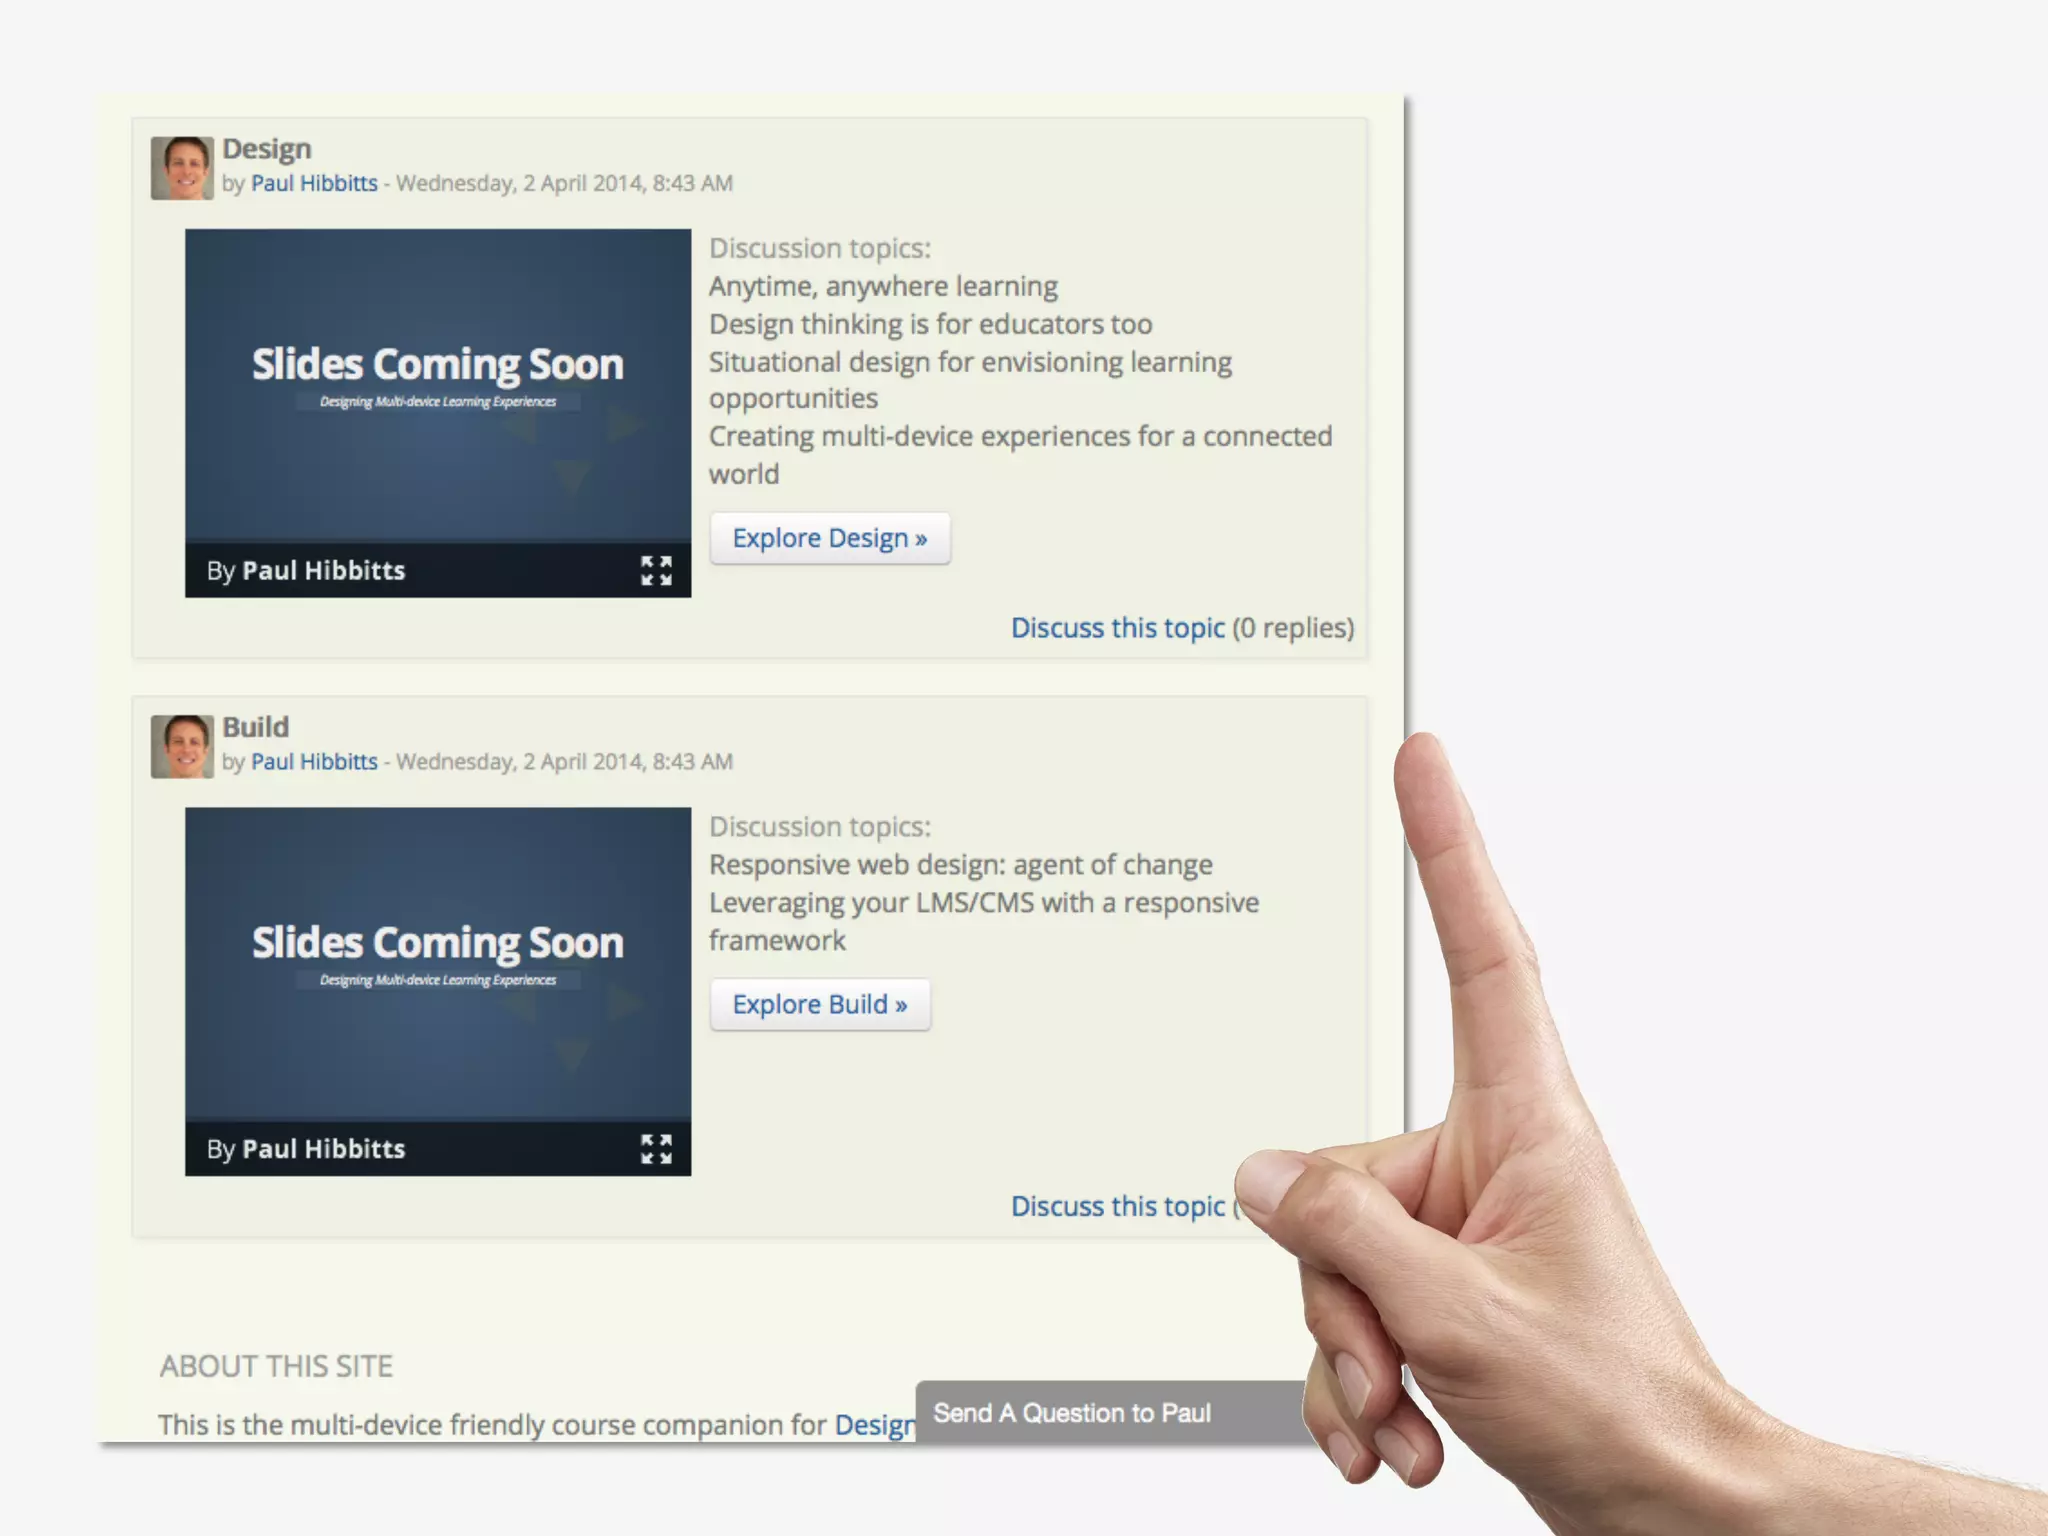Viewport: 2048px width, 1536px height.
Task: Click fullscreen icon on Design slides
Action: pos(656,571)
